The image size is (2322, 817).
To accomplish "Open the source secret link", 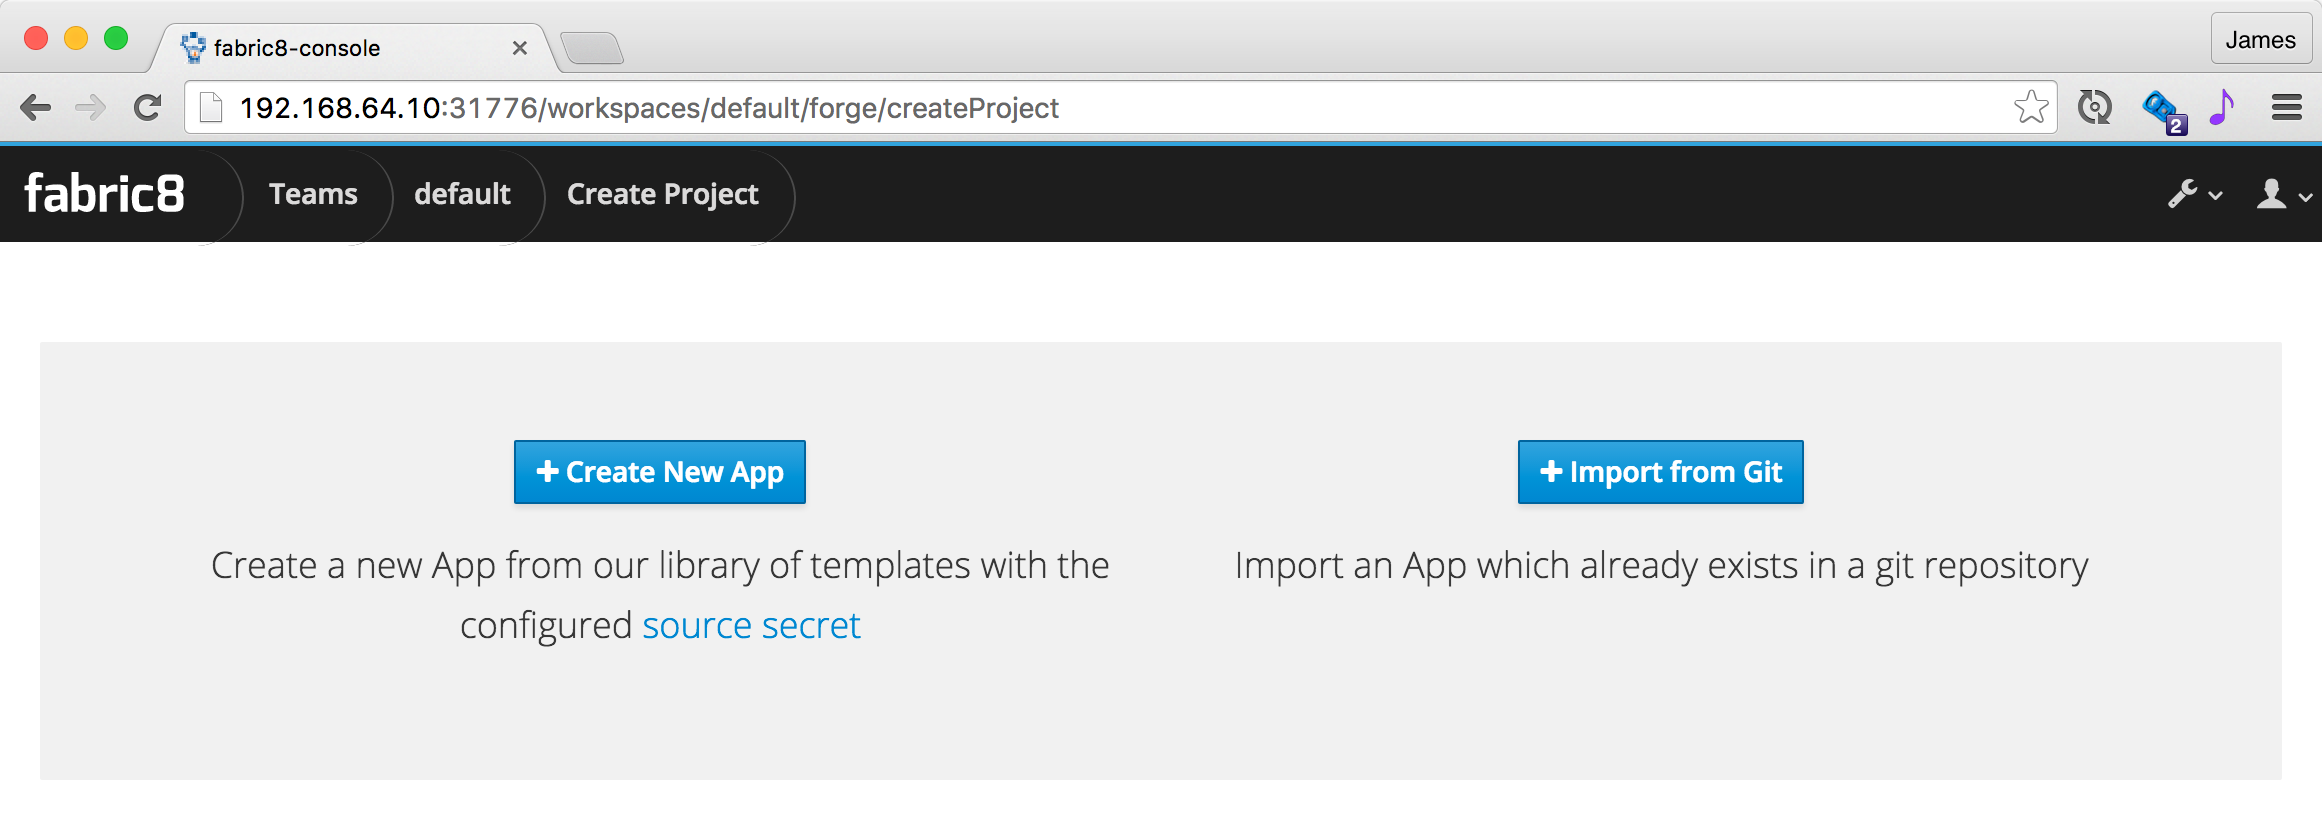I will 751,626.
